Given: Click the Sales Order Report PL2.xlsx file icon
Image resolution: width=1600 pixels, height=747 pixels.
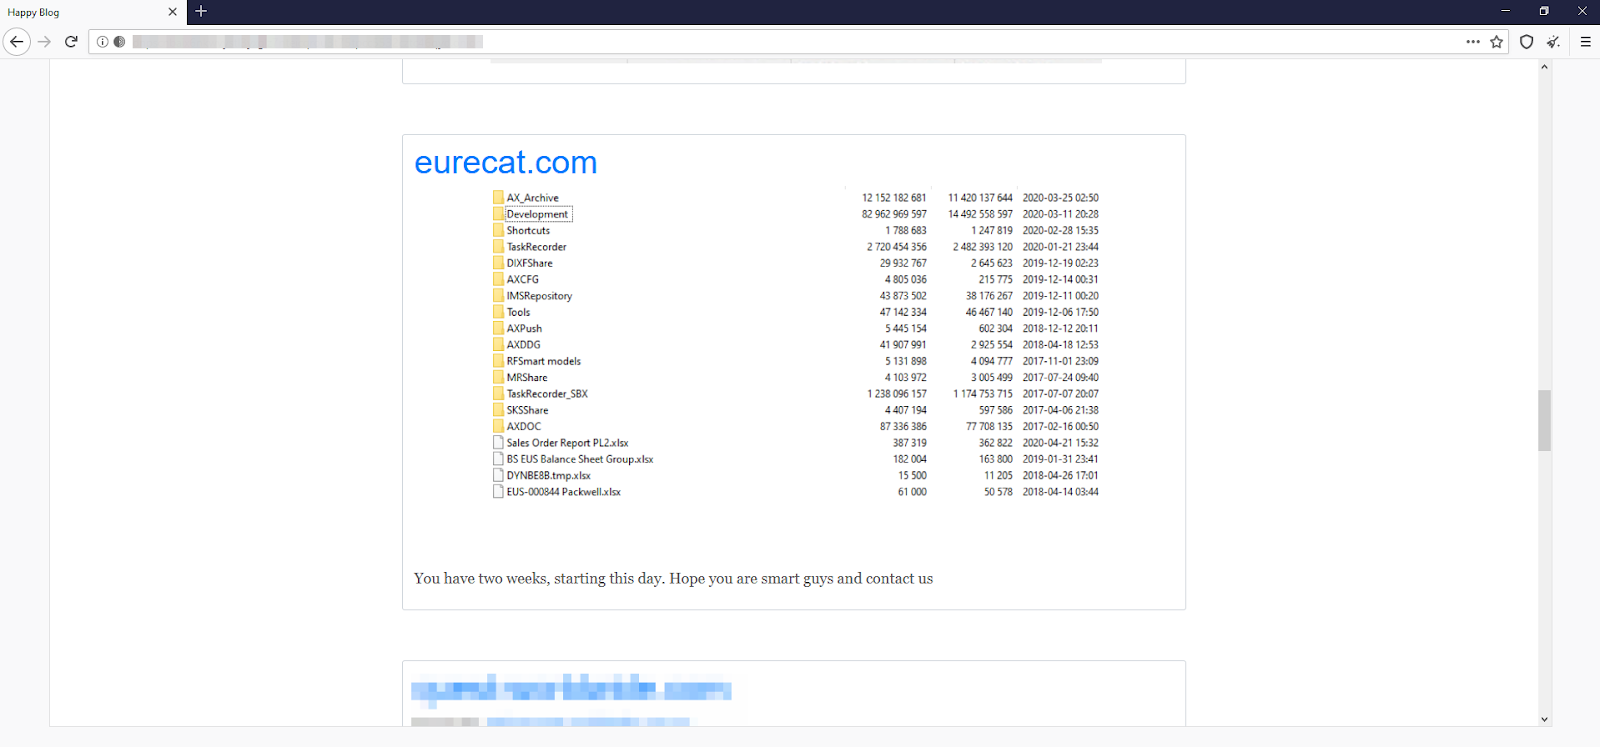Looking at the screenshot, I should tap(498, 442).
